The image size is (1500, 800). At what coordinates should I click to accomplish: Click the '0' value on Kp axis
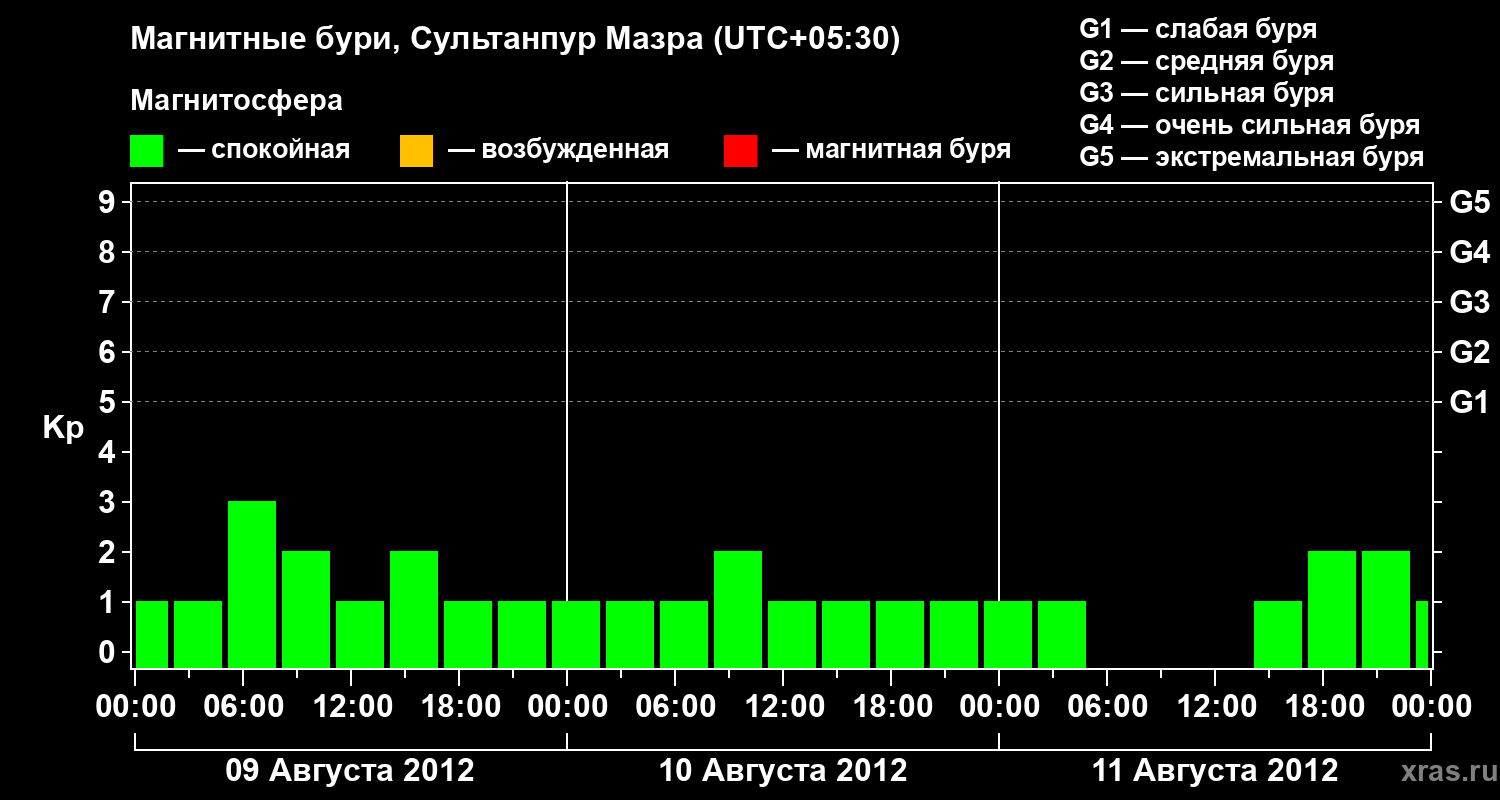109,652
